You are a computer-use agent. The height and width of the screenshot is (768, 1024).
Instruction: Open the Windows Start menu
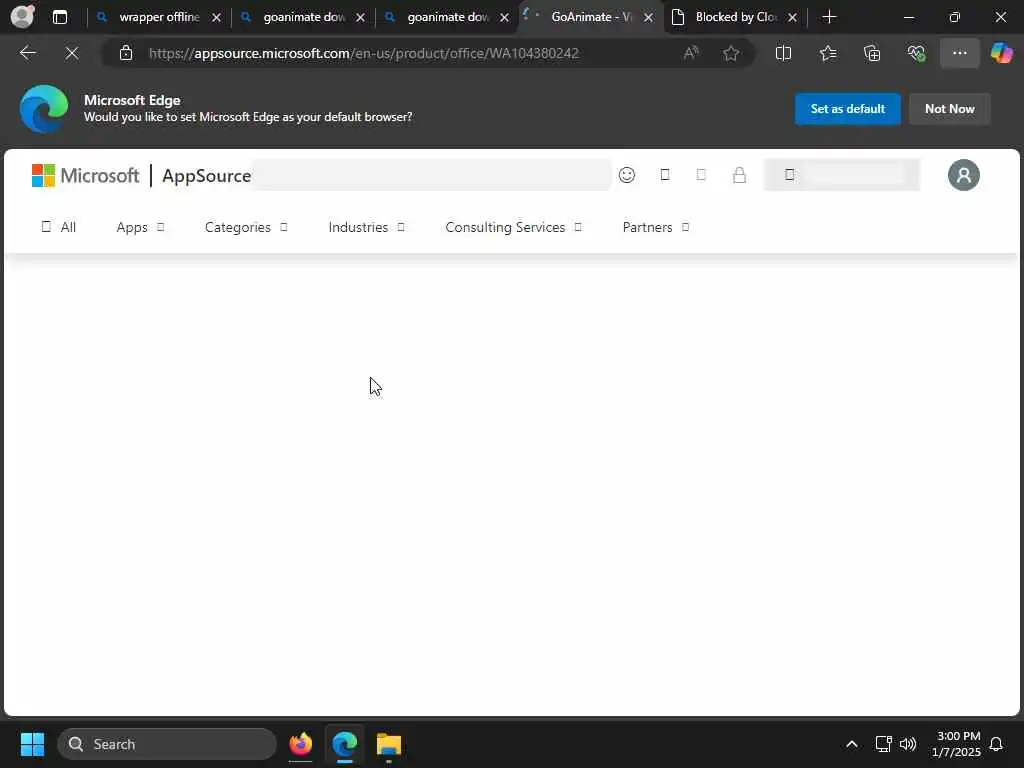coord(32,744)
